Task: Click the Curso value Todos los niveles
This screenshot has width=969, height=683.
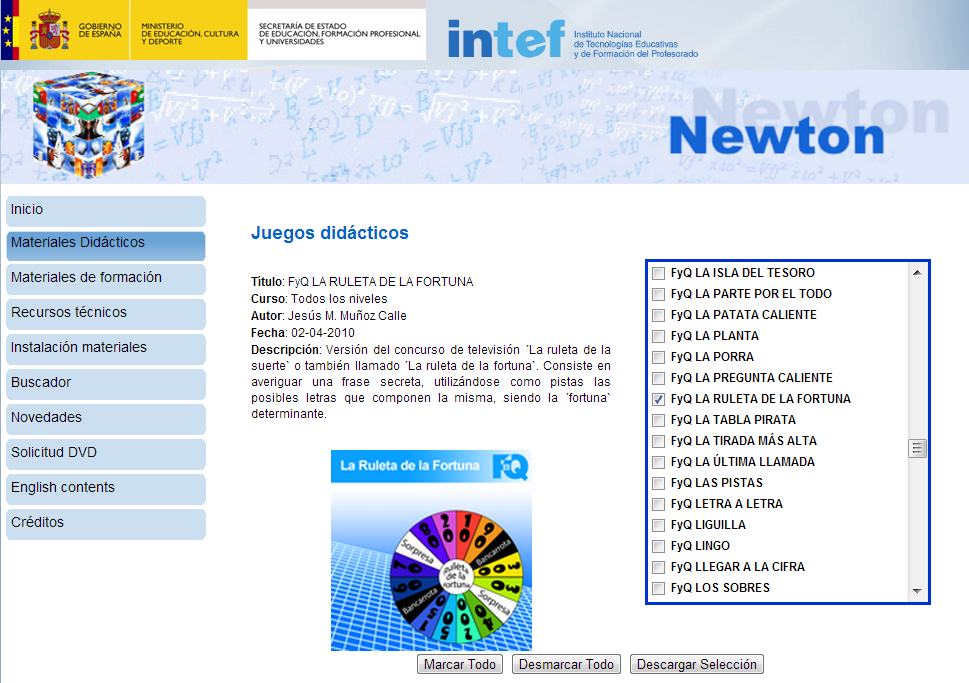Action: point(339,299)
